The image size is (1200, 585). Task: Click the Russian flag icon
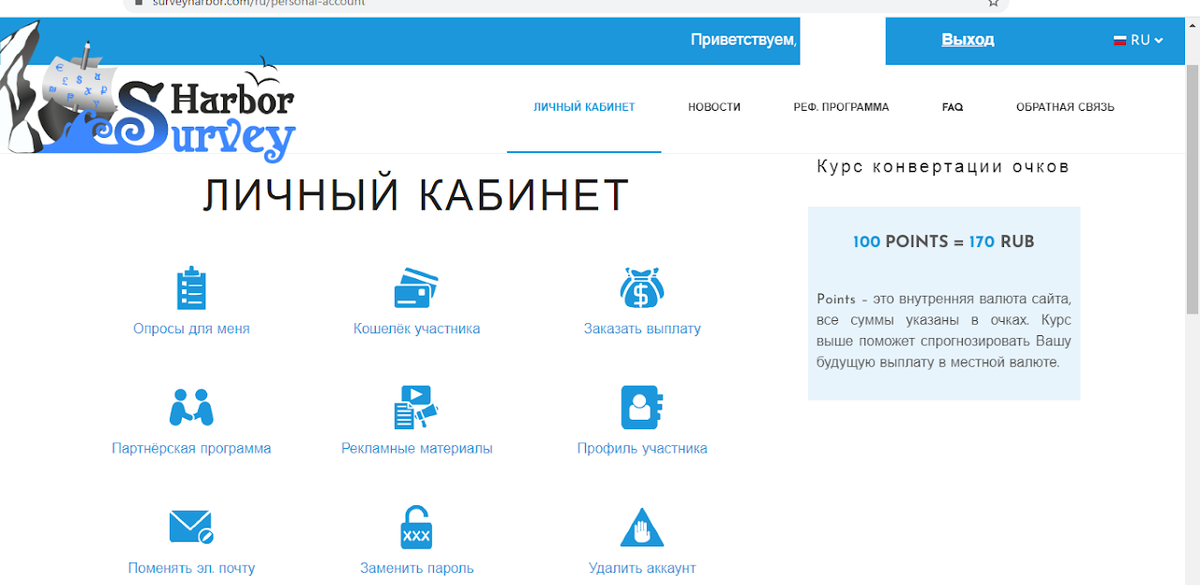[x=1121, y=41]
